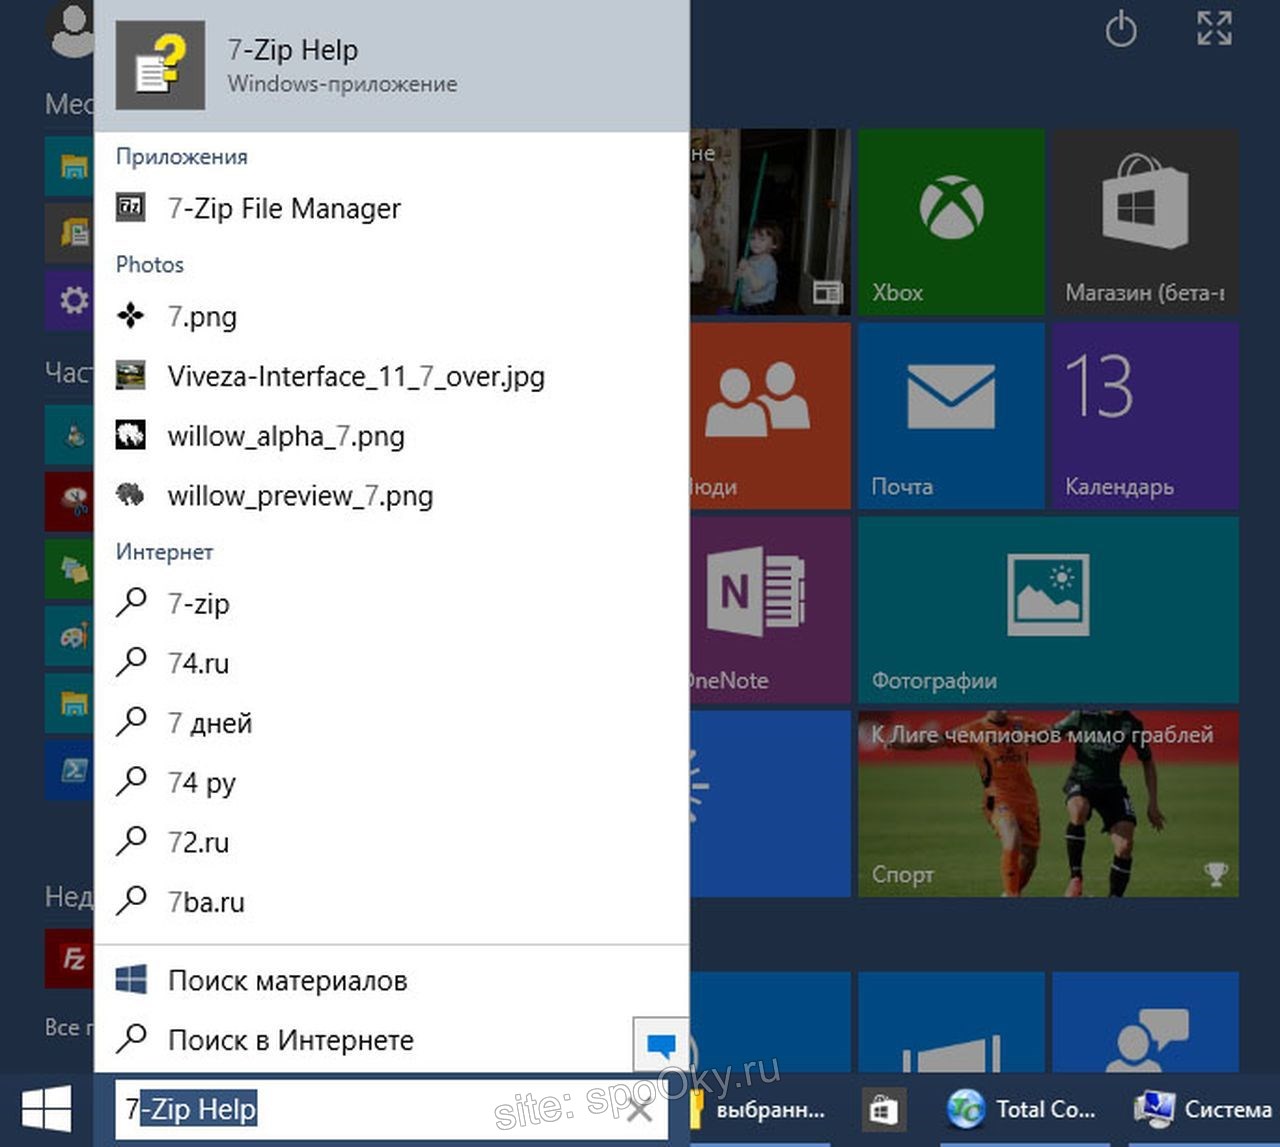The image size is (1280, 1147).
Task: Open willow_alpha_7.png image
Action: (x=392, y=436)
